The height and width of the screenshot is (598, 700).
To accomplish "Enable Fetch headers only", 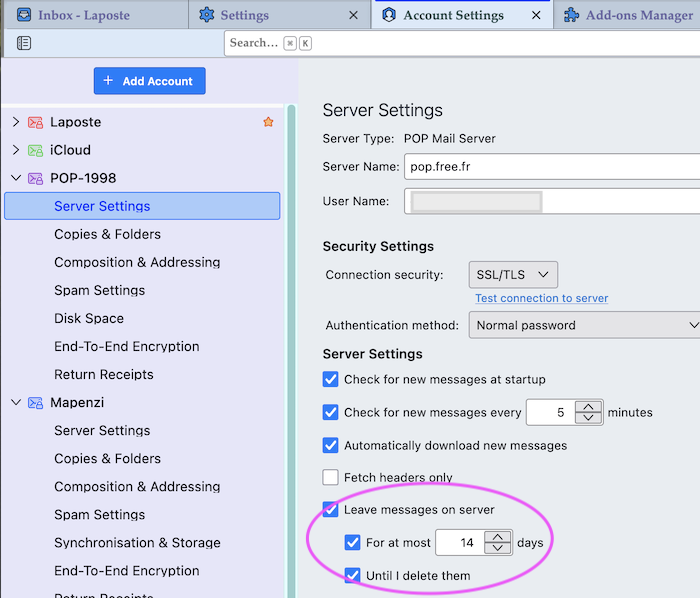I will (330, 477).
